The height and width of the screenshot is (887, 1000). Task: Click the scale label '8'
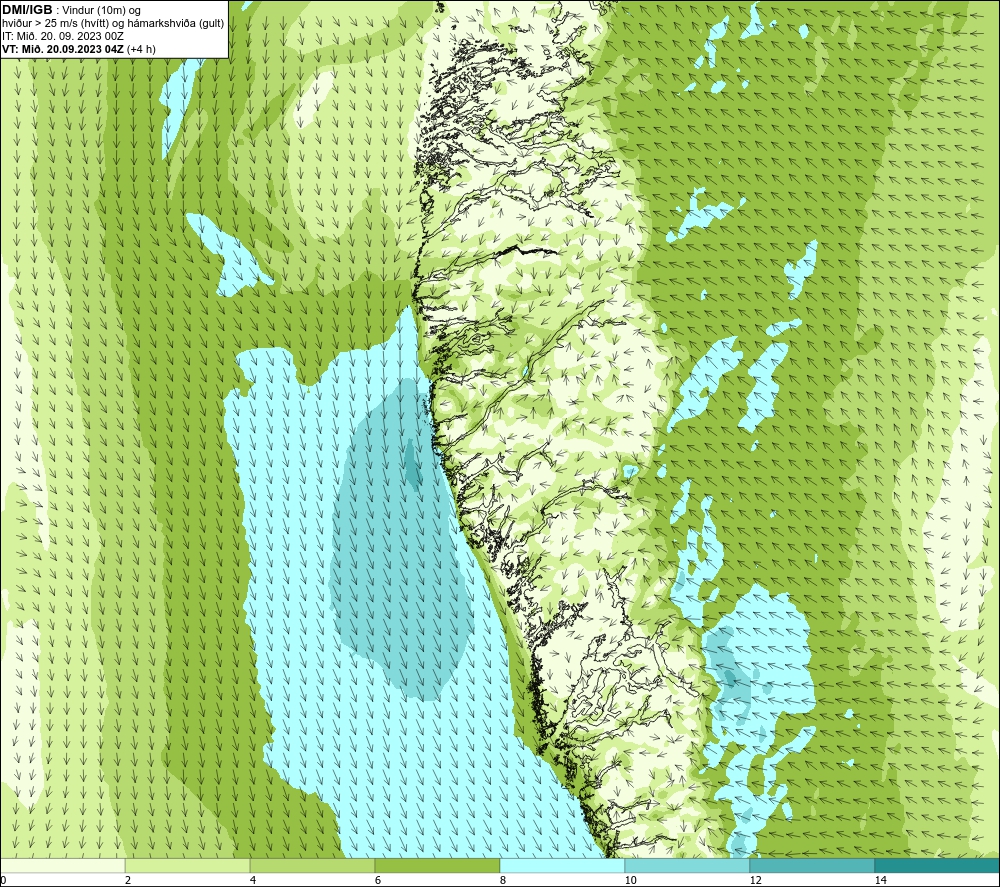[x=503, y=881]
